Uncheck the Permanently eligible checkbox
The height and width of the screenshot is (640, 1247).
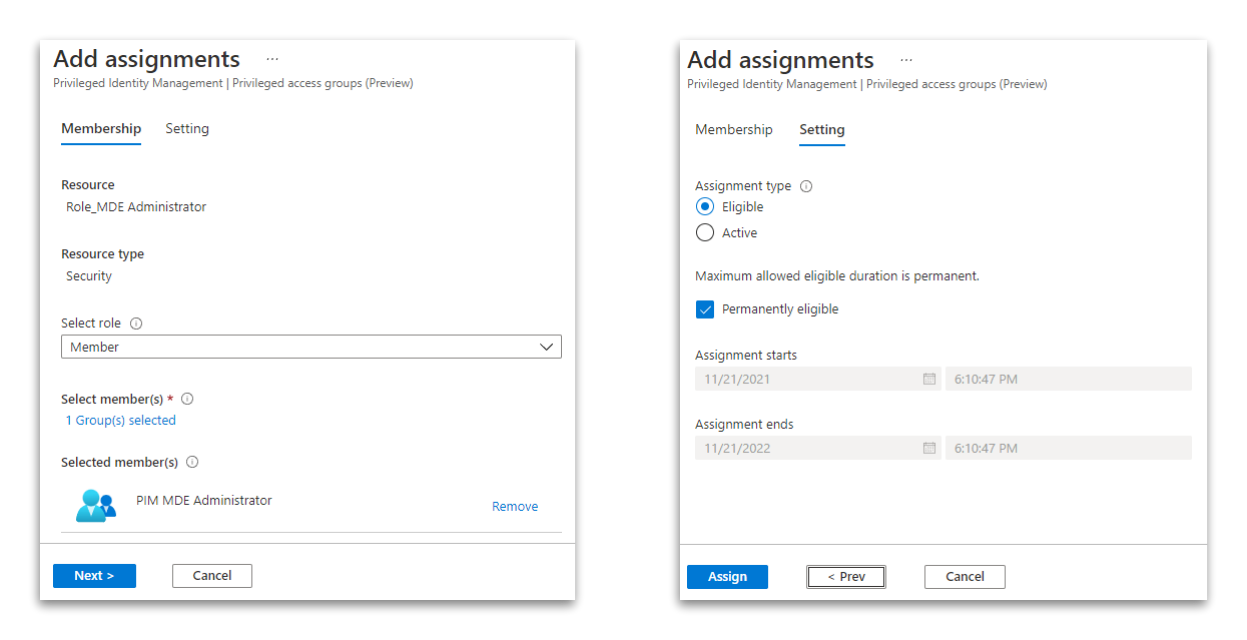705,309
